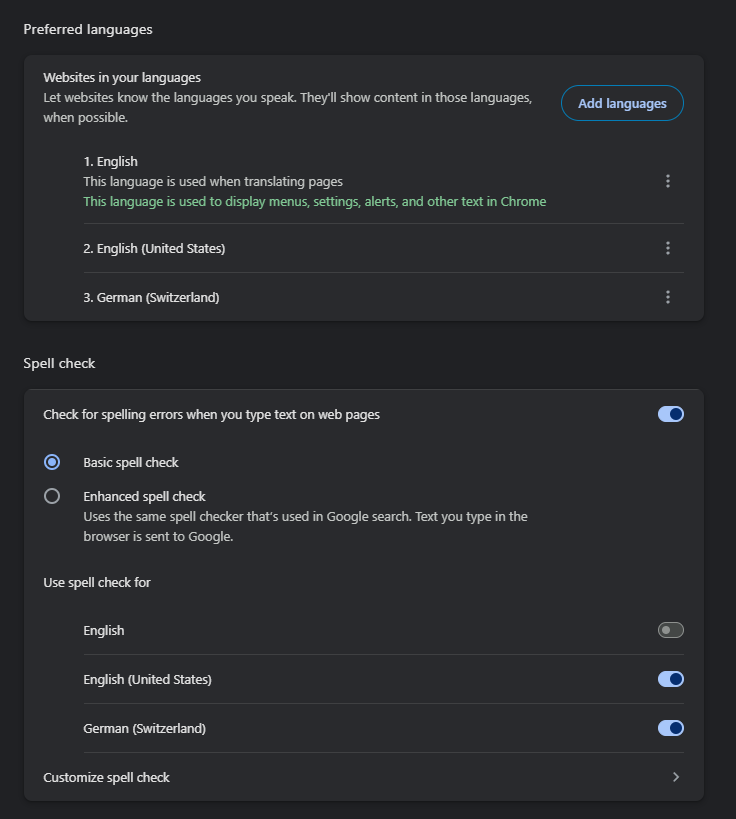This screenshot has width=736, height=819.
Task: Disable spell checking on web pages toggle
Action: point(671,414)
